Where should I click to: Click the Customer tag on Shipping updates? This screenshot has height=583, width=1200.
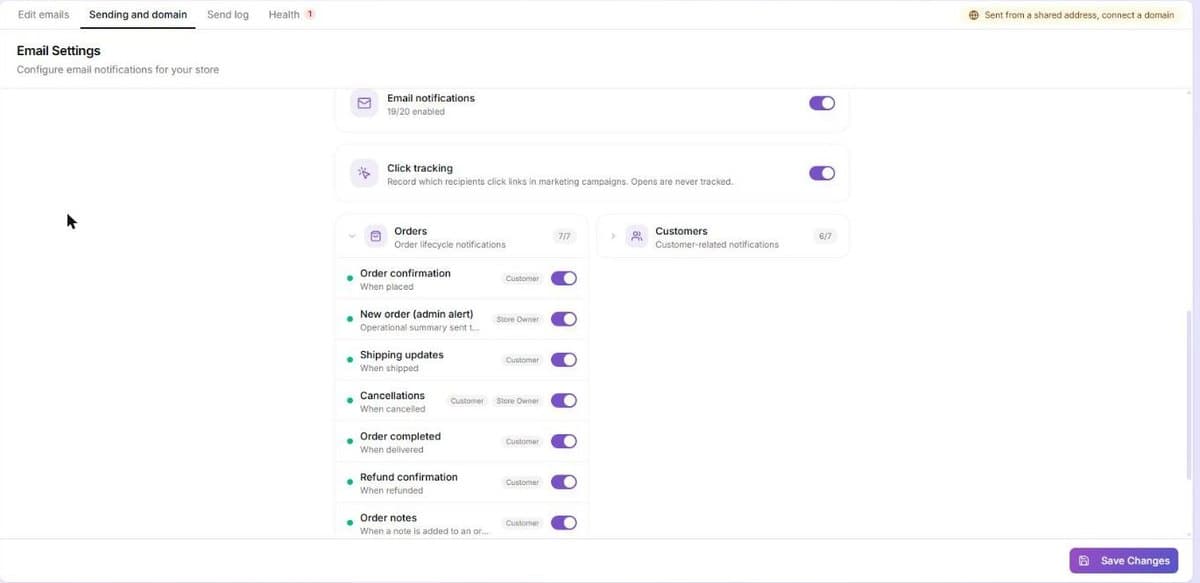point(522,360)
